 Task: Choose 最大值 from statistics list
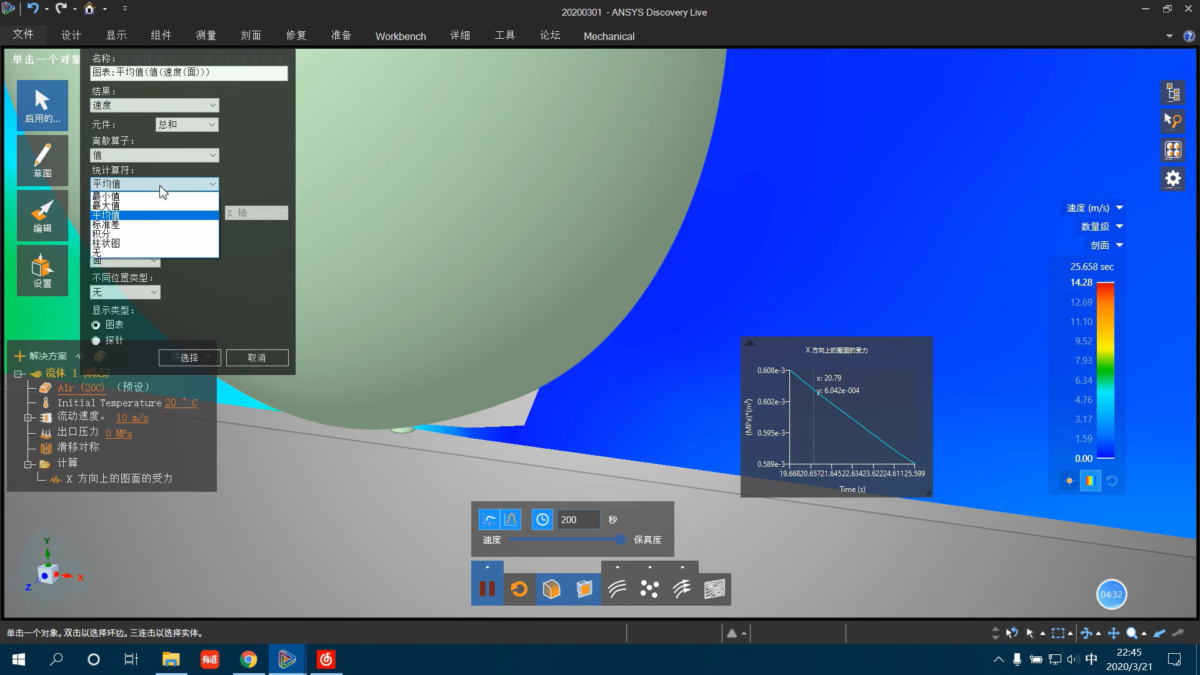point(154,206)
